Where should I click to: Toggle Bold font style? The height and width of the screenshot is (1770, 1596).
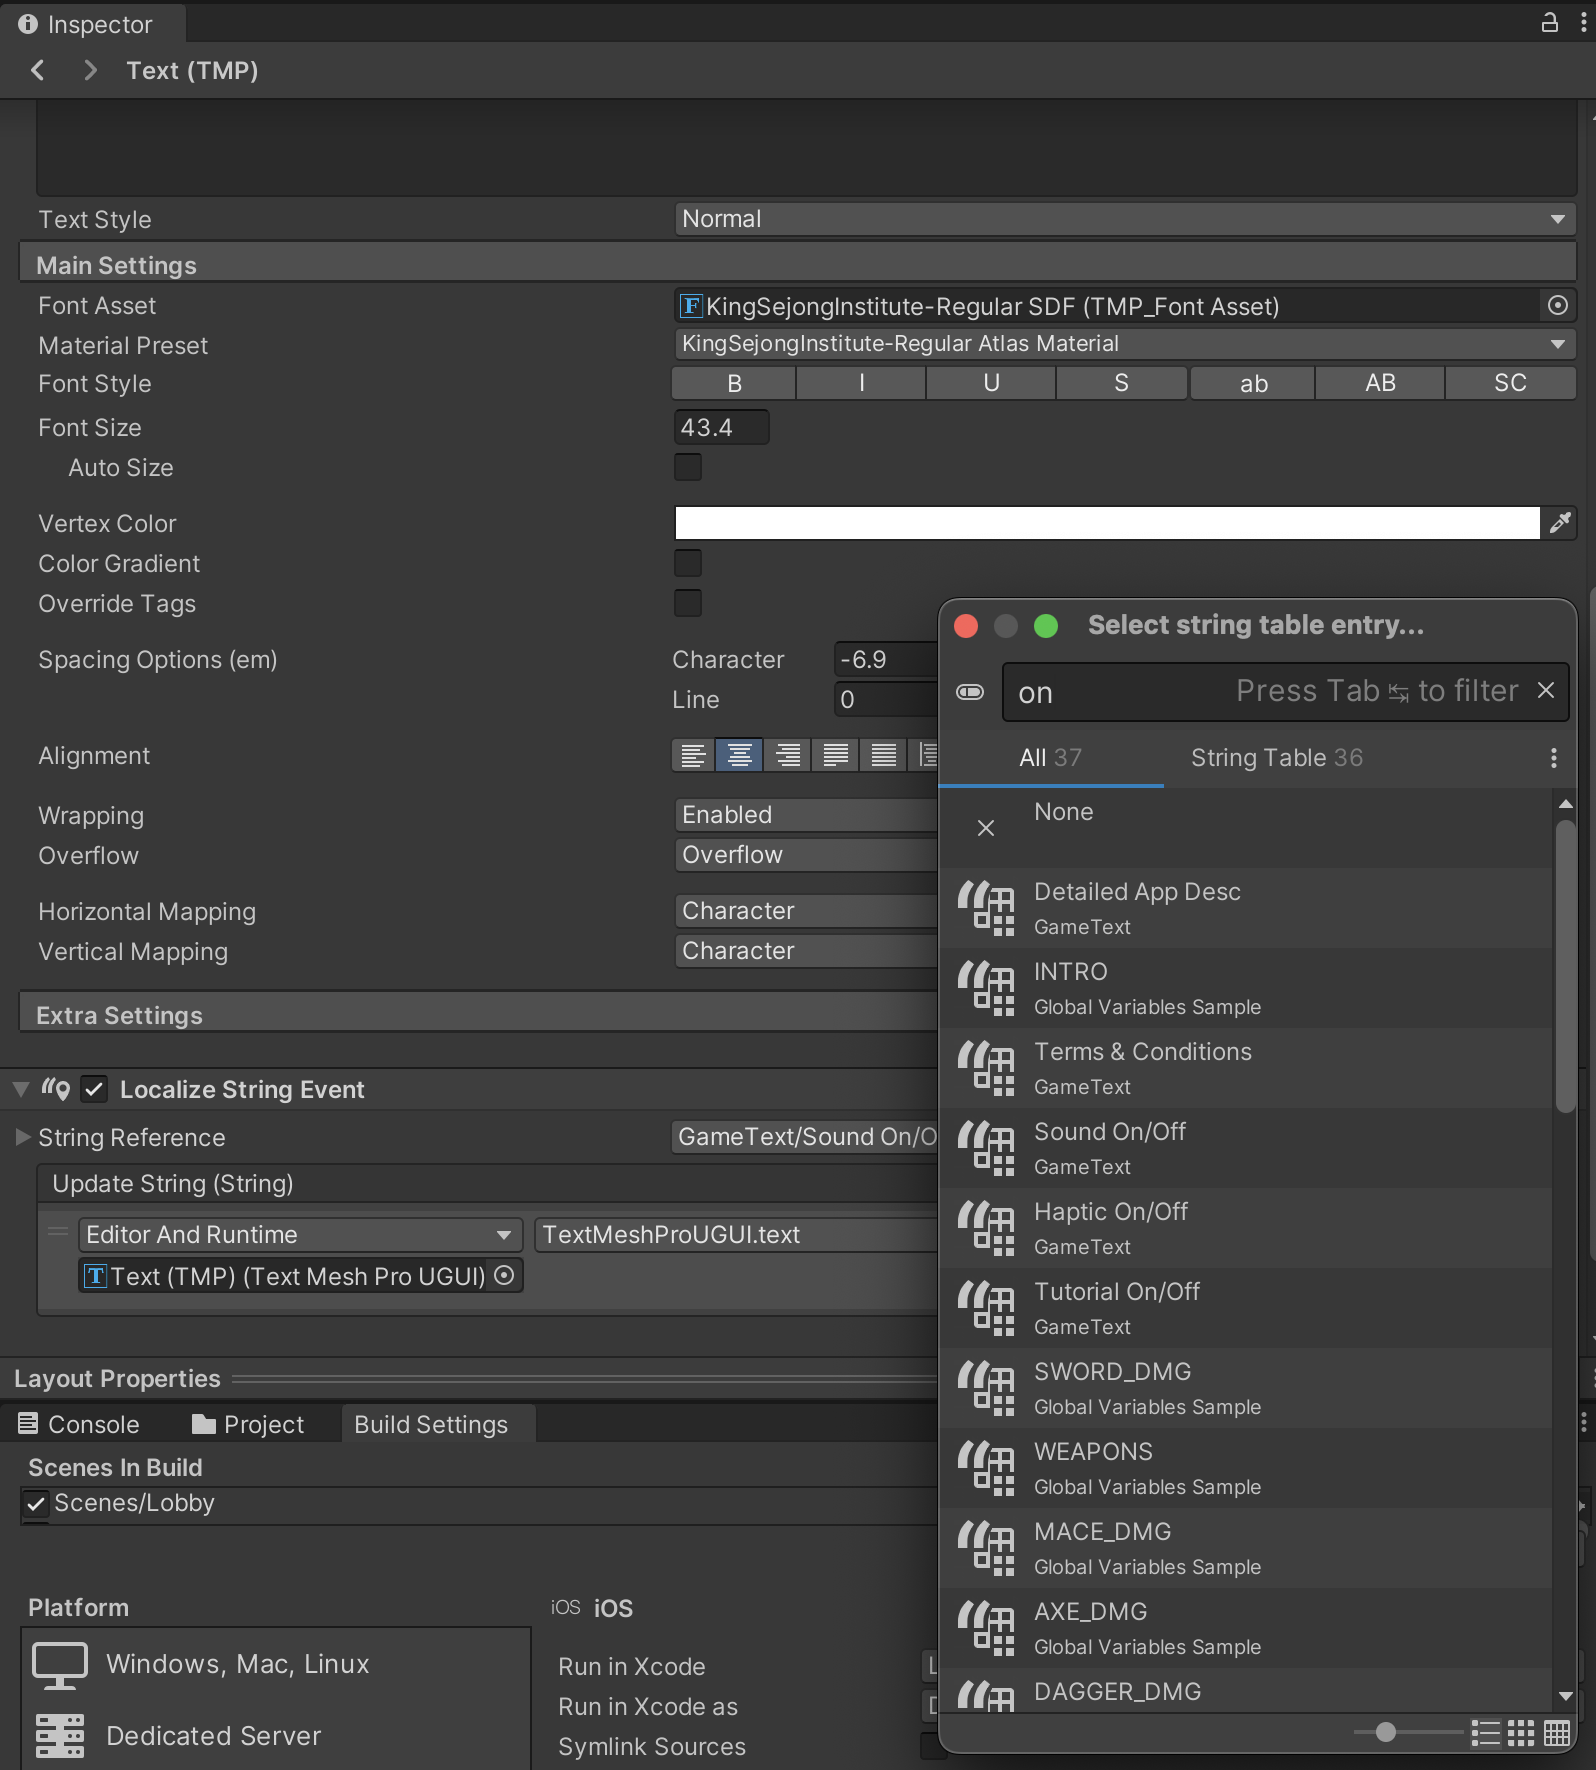(x=734, y=383)
